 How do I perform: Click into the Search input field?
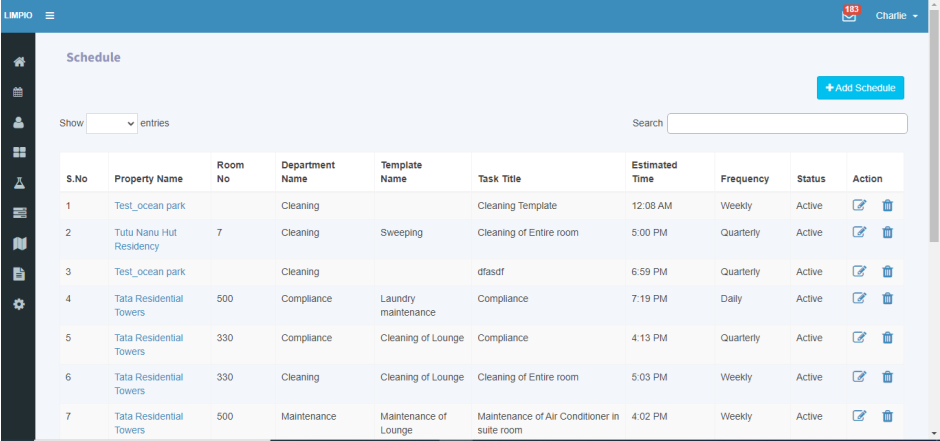click(x=787, y=123)
